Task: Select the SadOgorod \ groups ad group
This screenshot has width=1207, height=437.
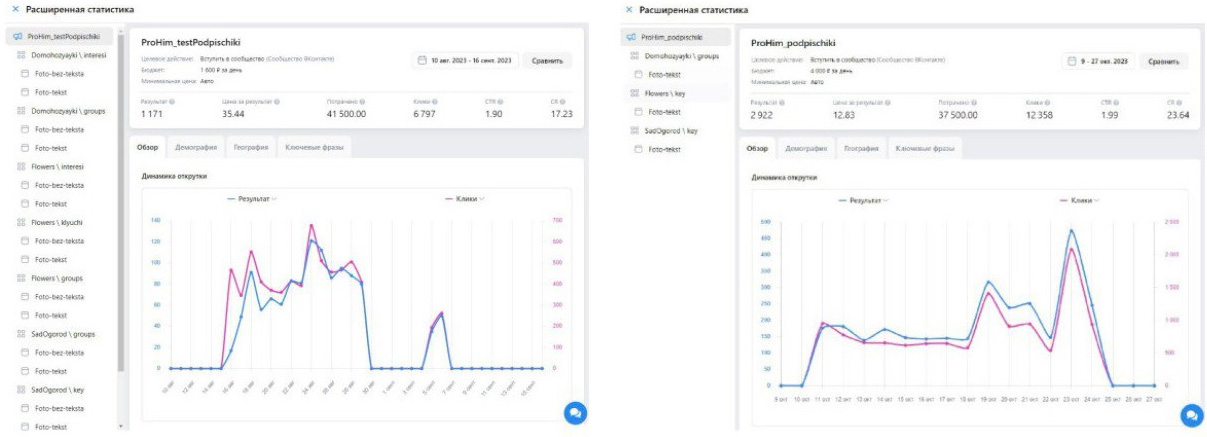Action: [x=65, y=333]
